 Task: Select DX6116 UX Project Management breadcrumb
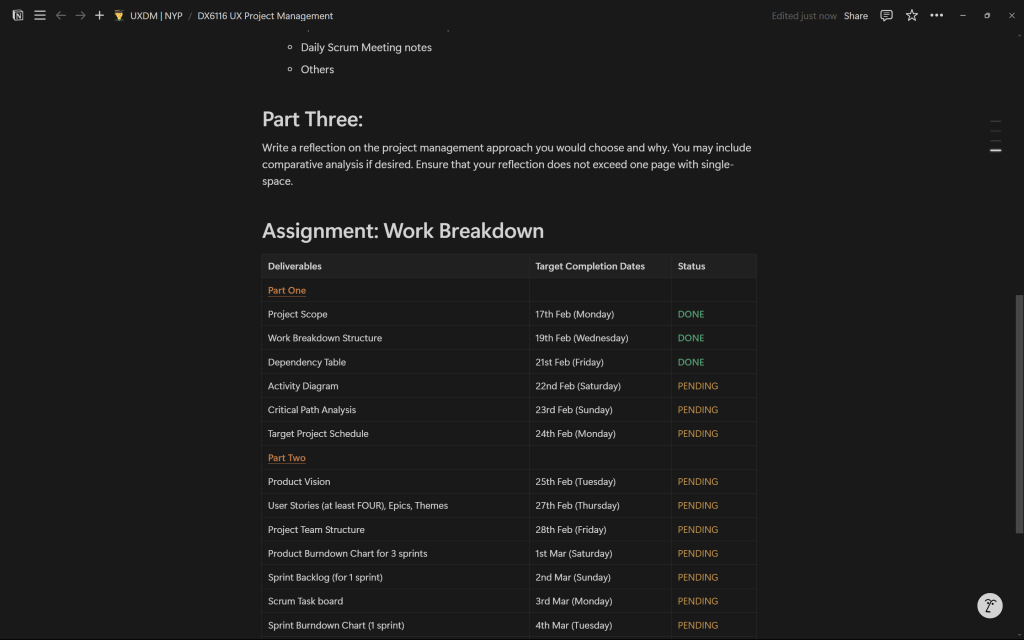click(265, 16)
